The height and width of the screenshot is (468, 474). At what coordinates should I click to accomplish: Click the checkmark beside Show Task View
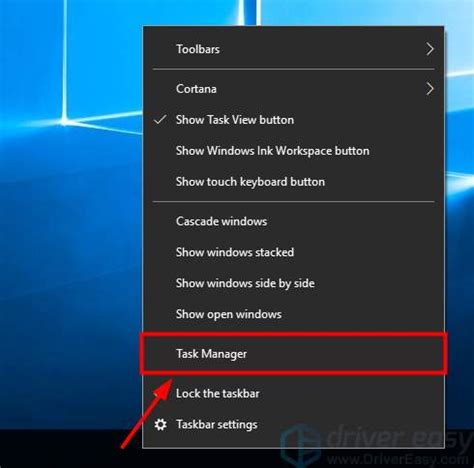click(160, 120)
